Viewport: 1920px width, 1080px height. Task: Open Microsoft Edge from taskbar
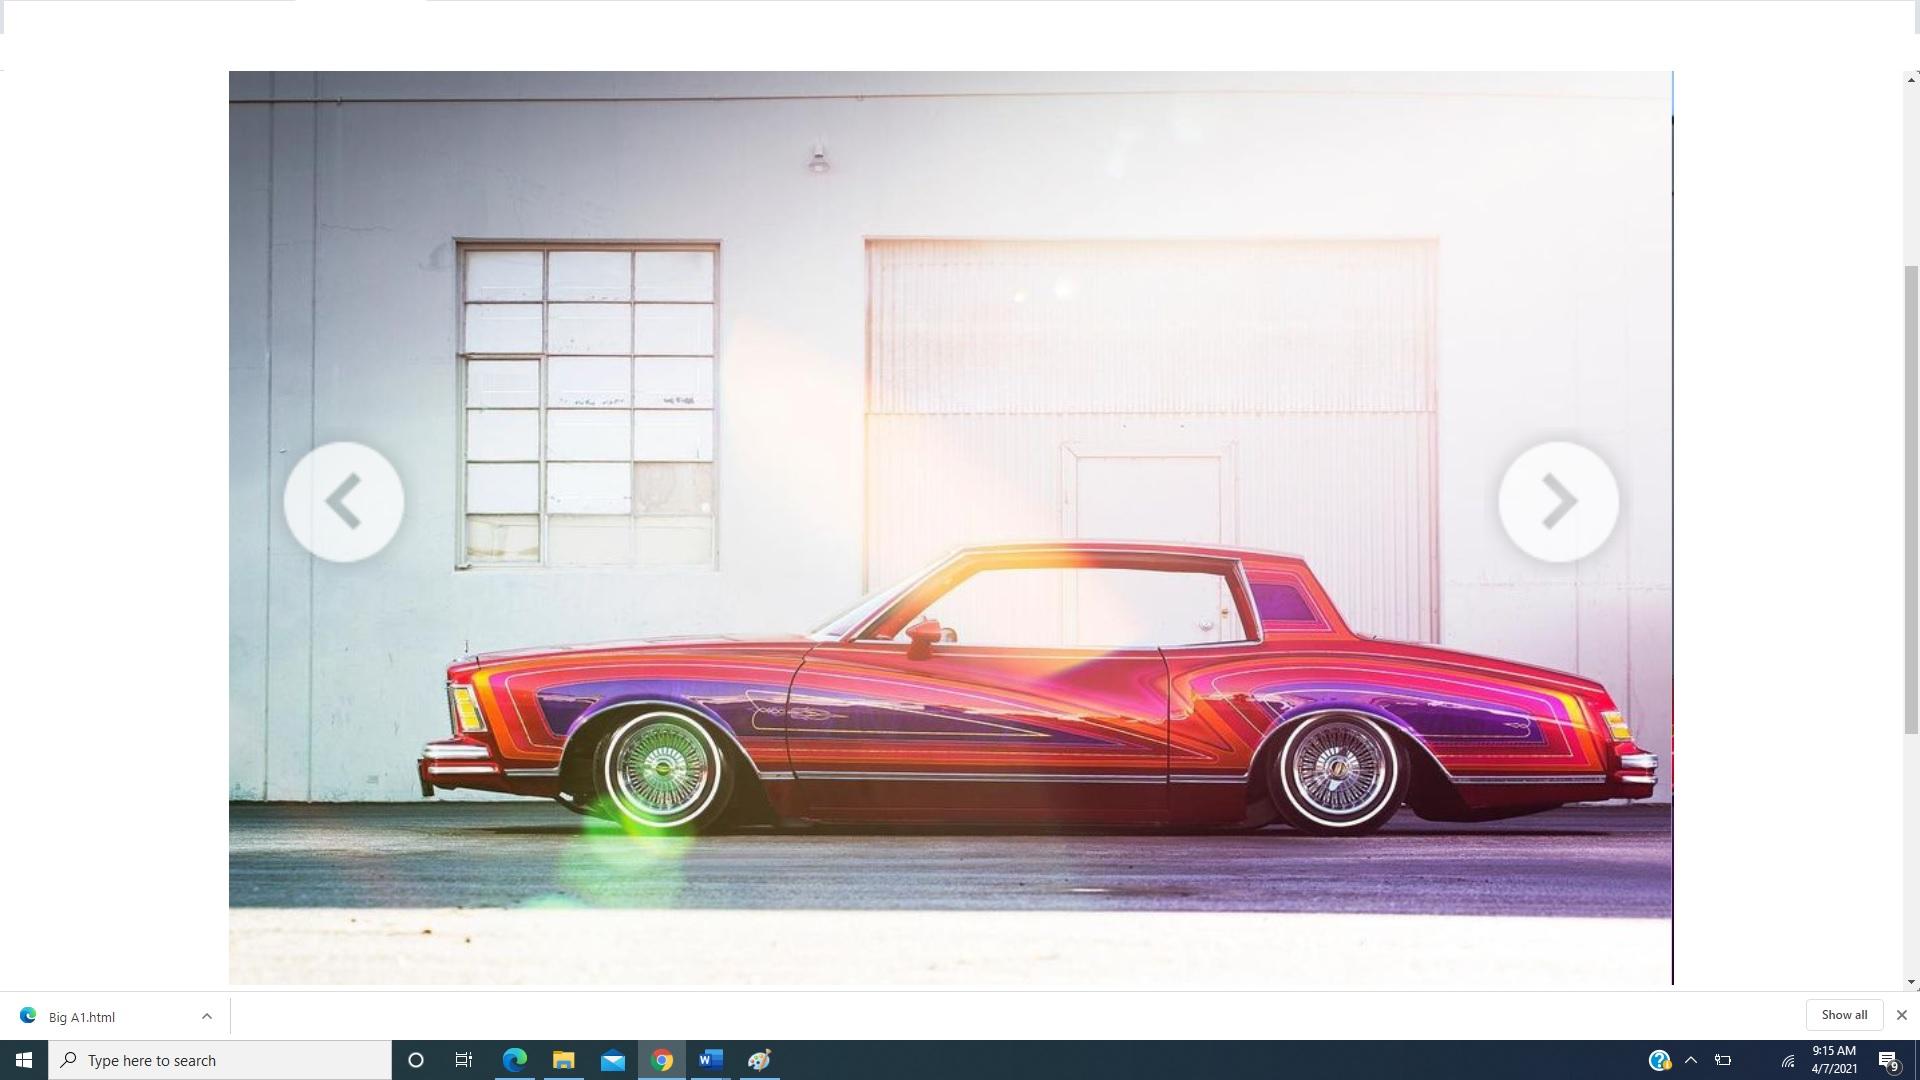tap(514, 1060)
